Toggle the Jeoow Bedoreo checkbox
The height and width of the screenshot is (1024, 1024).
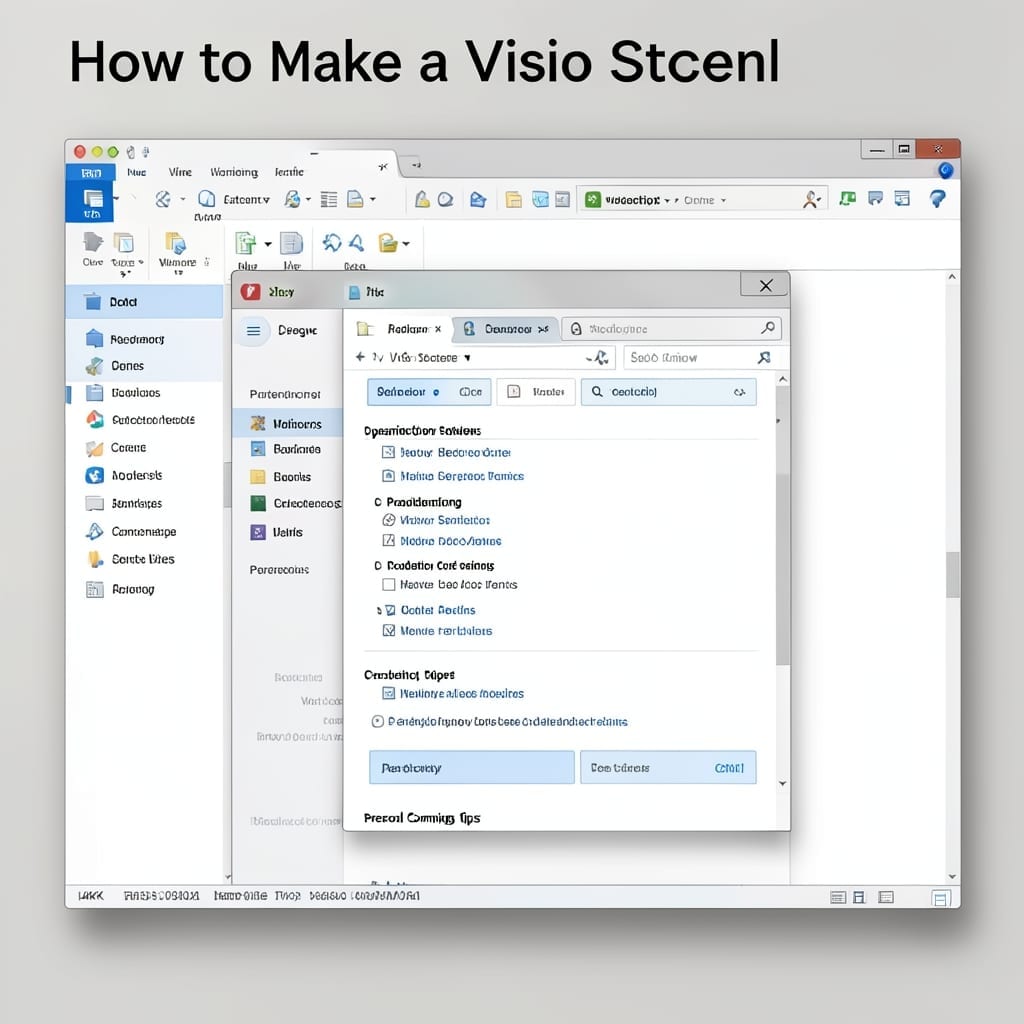pyautogui.click(x=388, y=452)
